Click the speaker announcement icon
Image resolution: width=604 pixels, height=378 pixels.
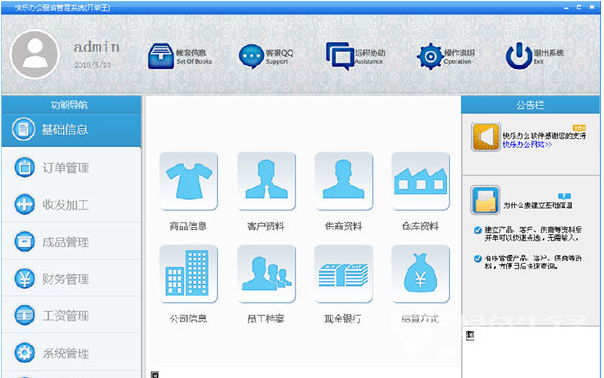[x=485, y=137]
